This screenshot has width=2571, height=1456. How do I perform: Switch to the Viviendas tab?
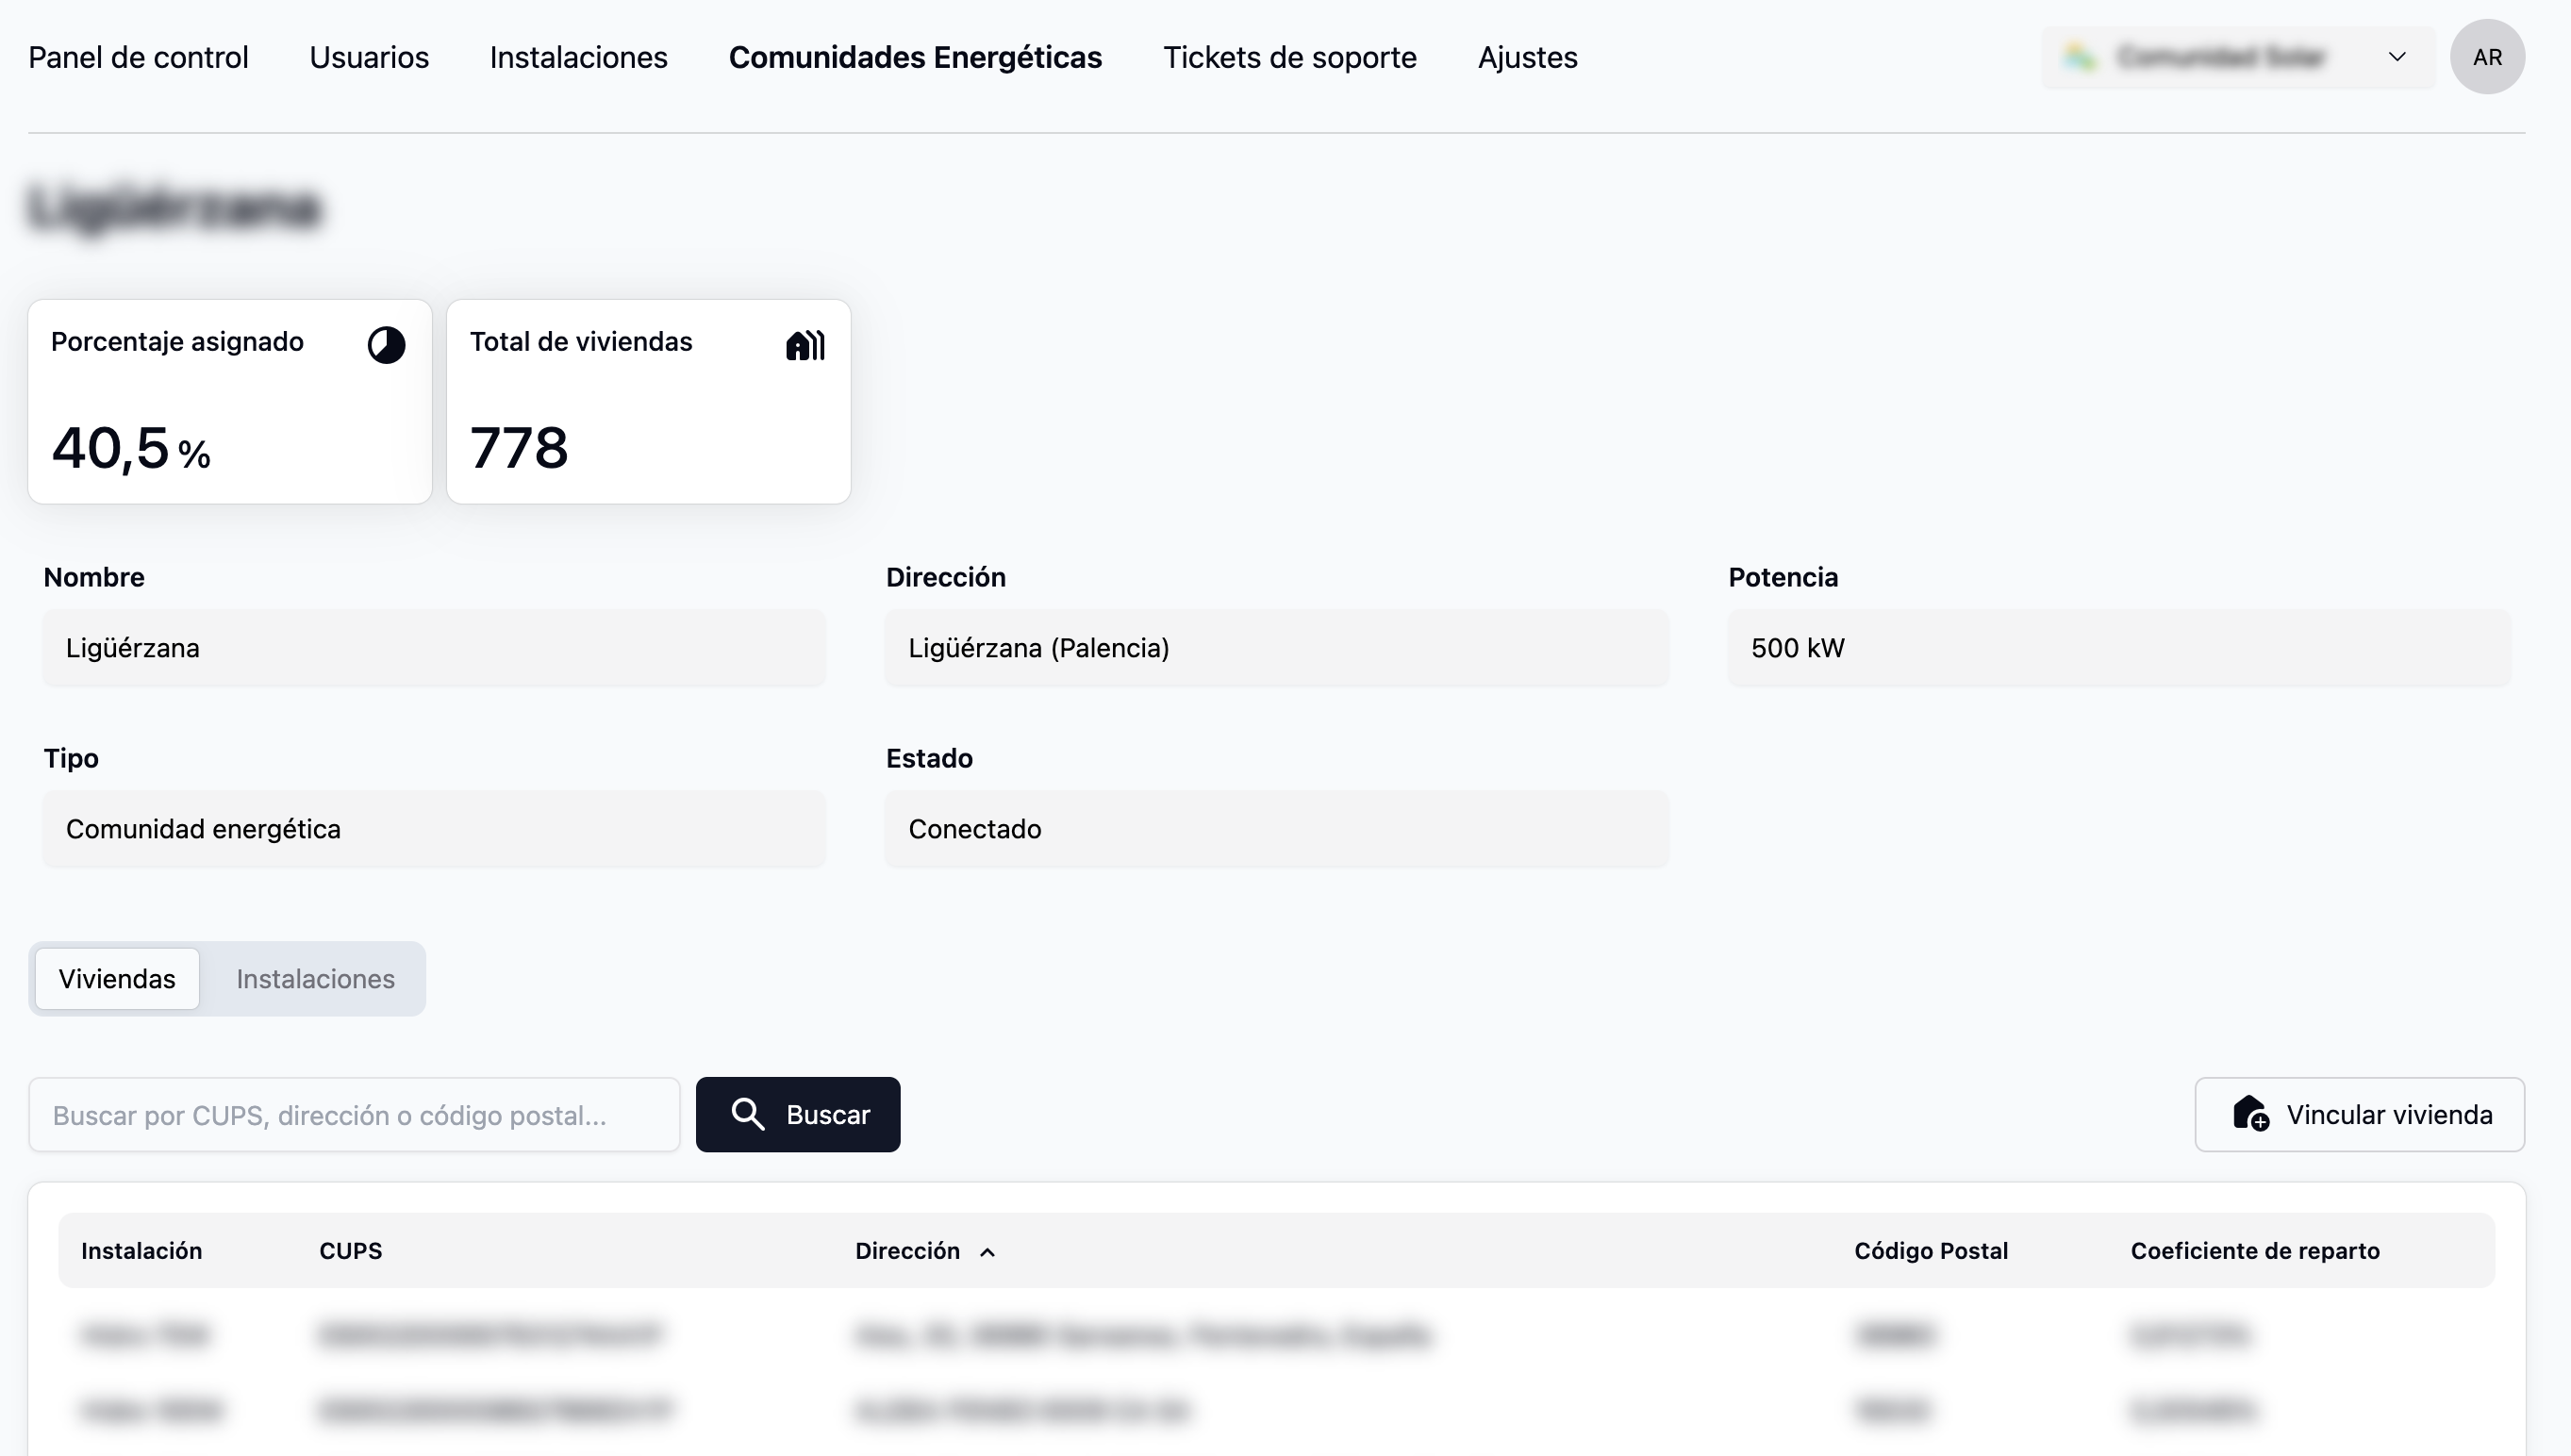pyautogui.click(x=117, y=978)
